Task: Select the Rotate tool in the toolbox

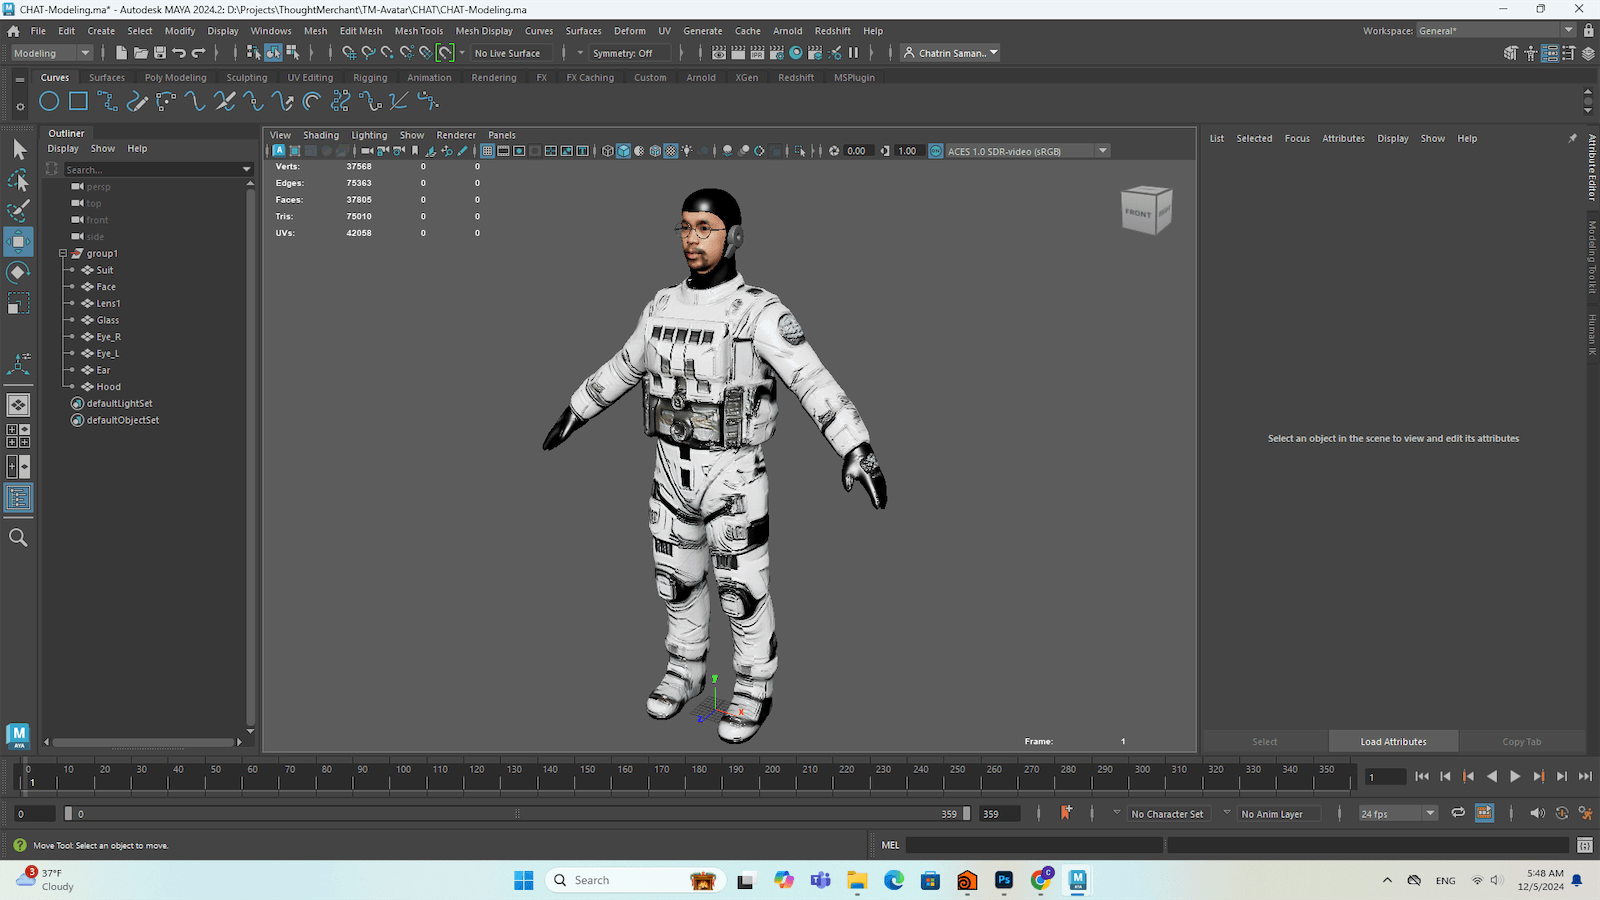Action: (18, 272)
